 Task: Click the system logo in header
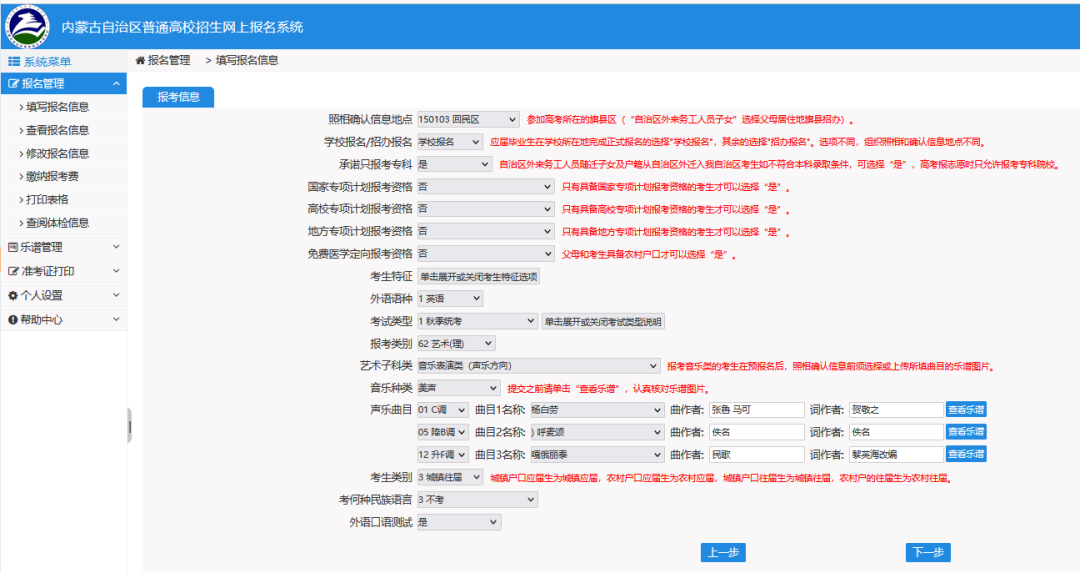tap(28, 26)
